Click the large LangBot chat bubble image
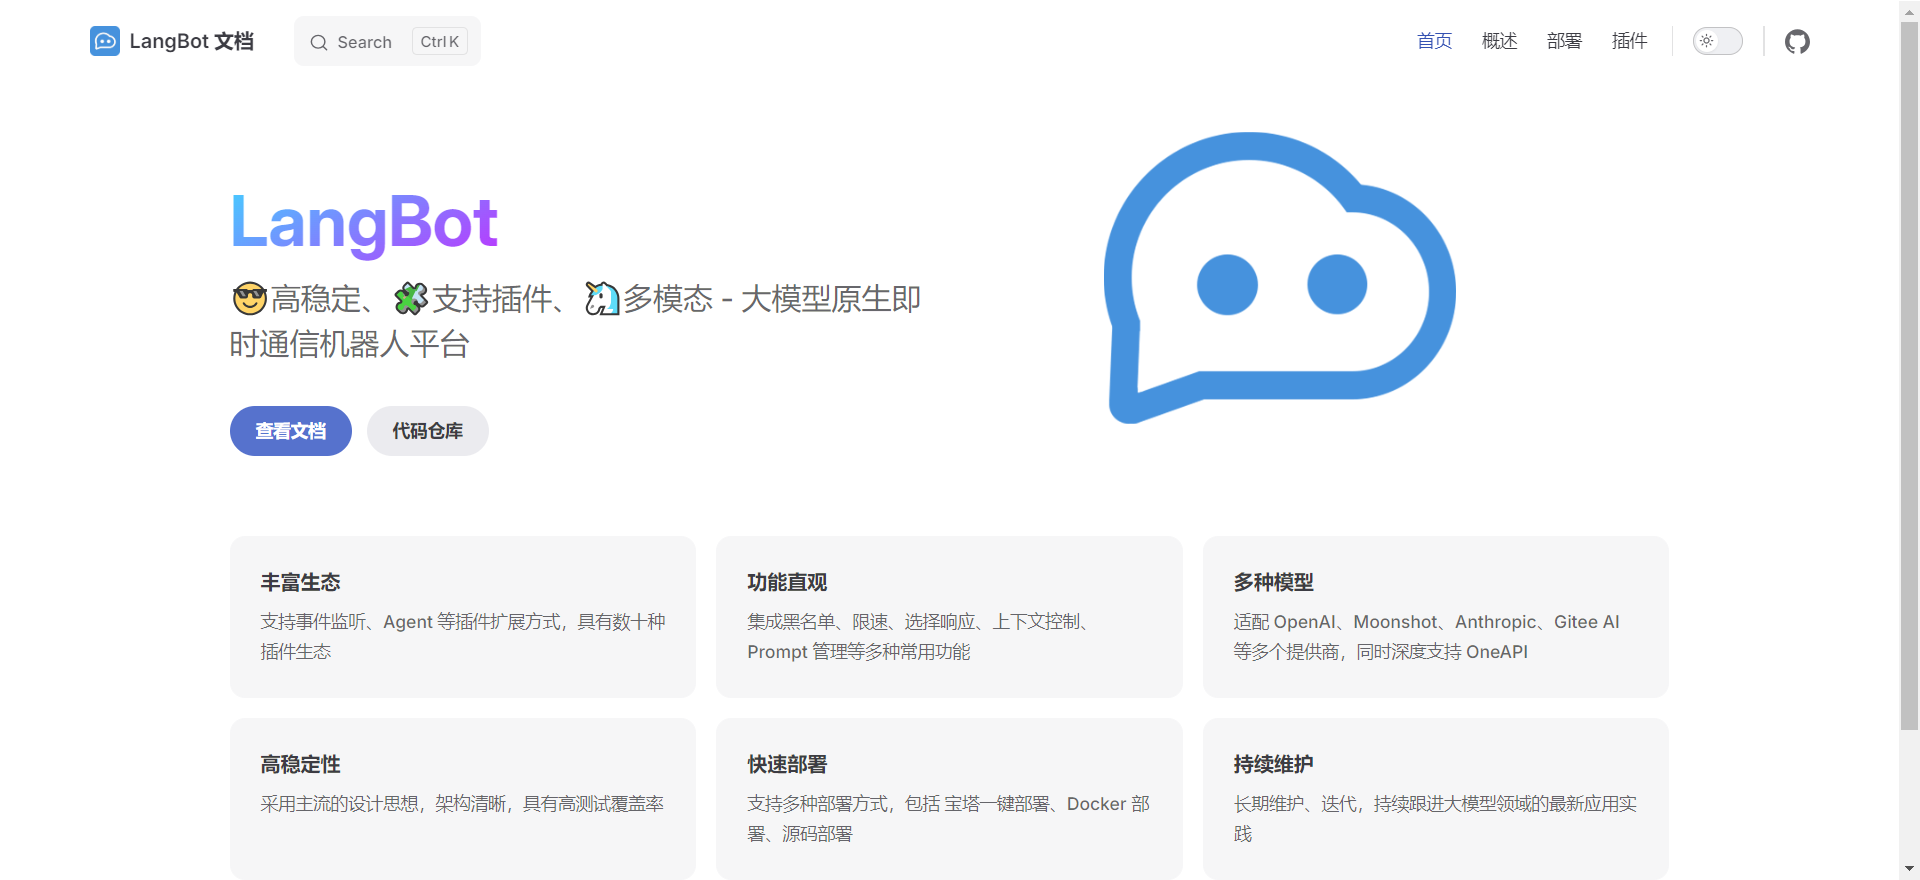The height and width of the screenshot is (880, 1920). point(1279,278)
